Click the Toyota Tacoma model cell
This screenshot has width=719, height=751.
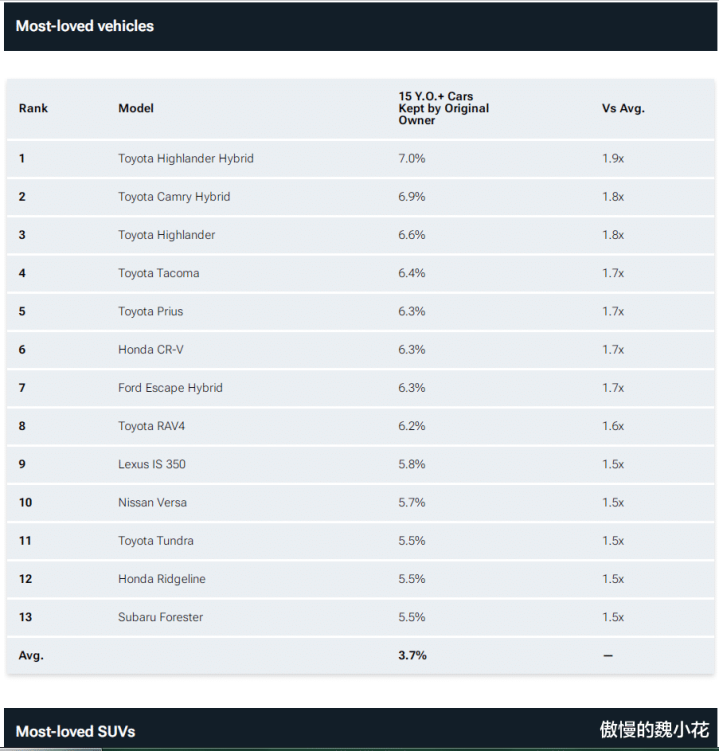tap(158, 273)
